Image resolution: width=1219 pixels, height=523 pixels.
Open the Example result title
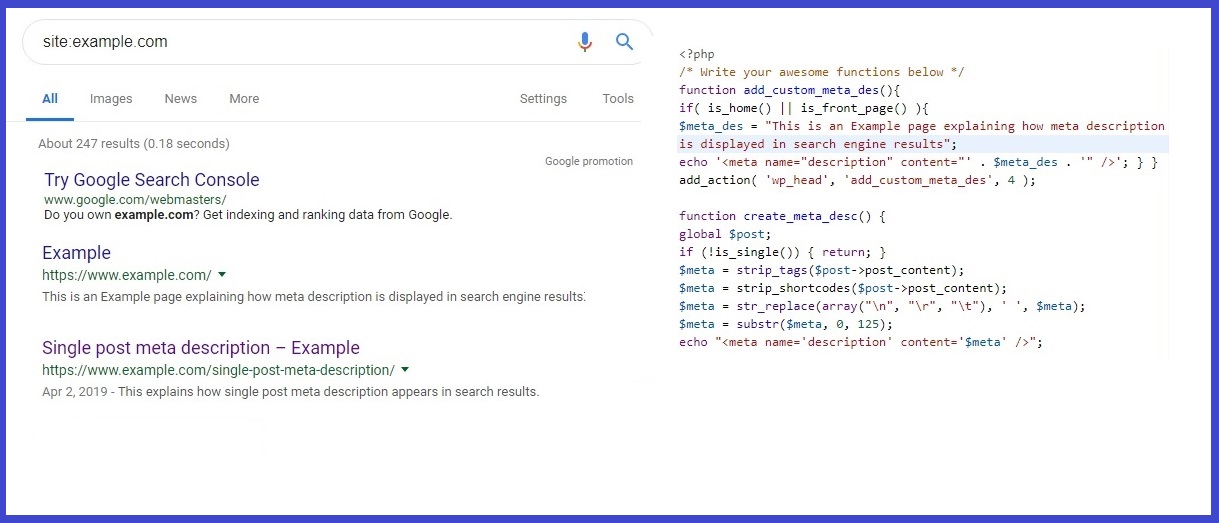(x=77, y=253)
